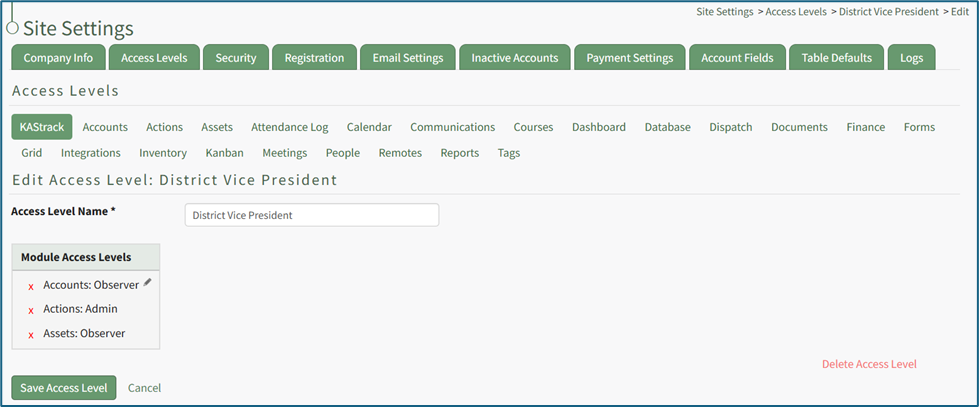Image resolution: width=979 pixels, height=407 pixels.
Task: Select the Table Defaults tab
Action: 836,58
